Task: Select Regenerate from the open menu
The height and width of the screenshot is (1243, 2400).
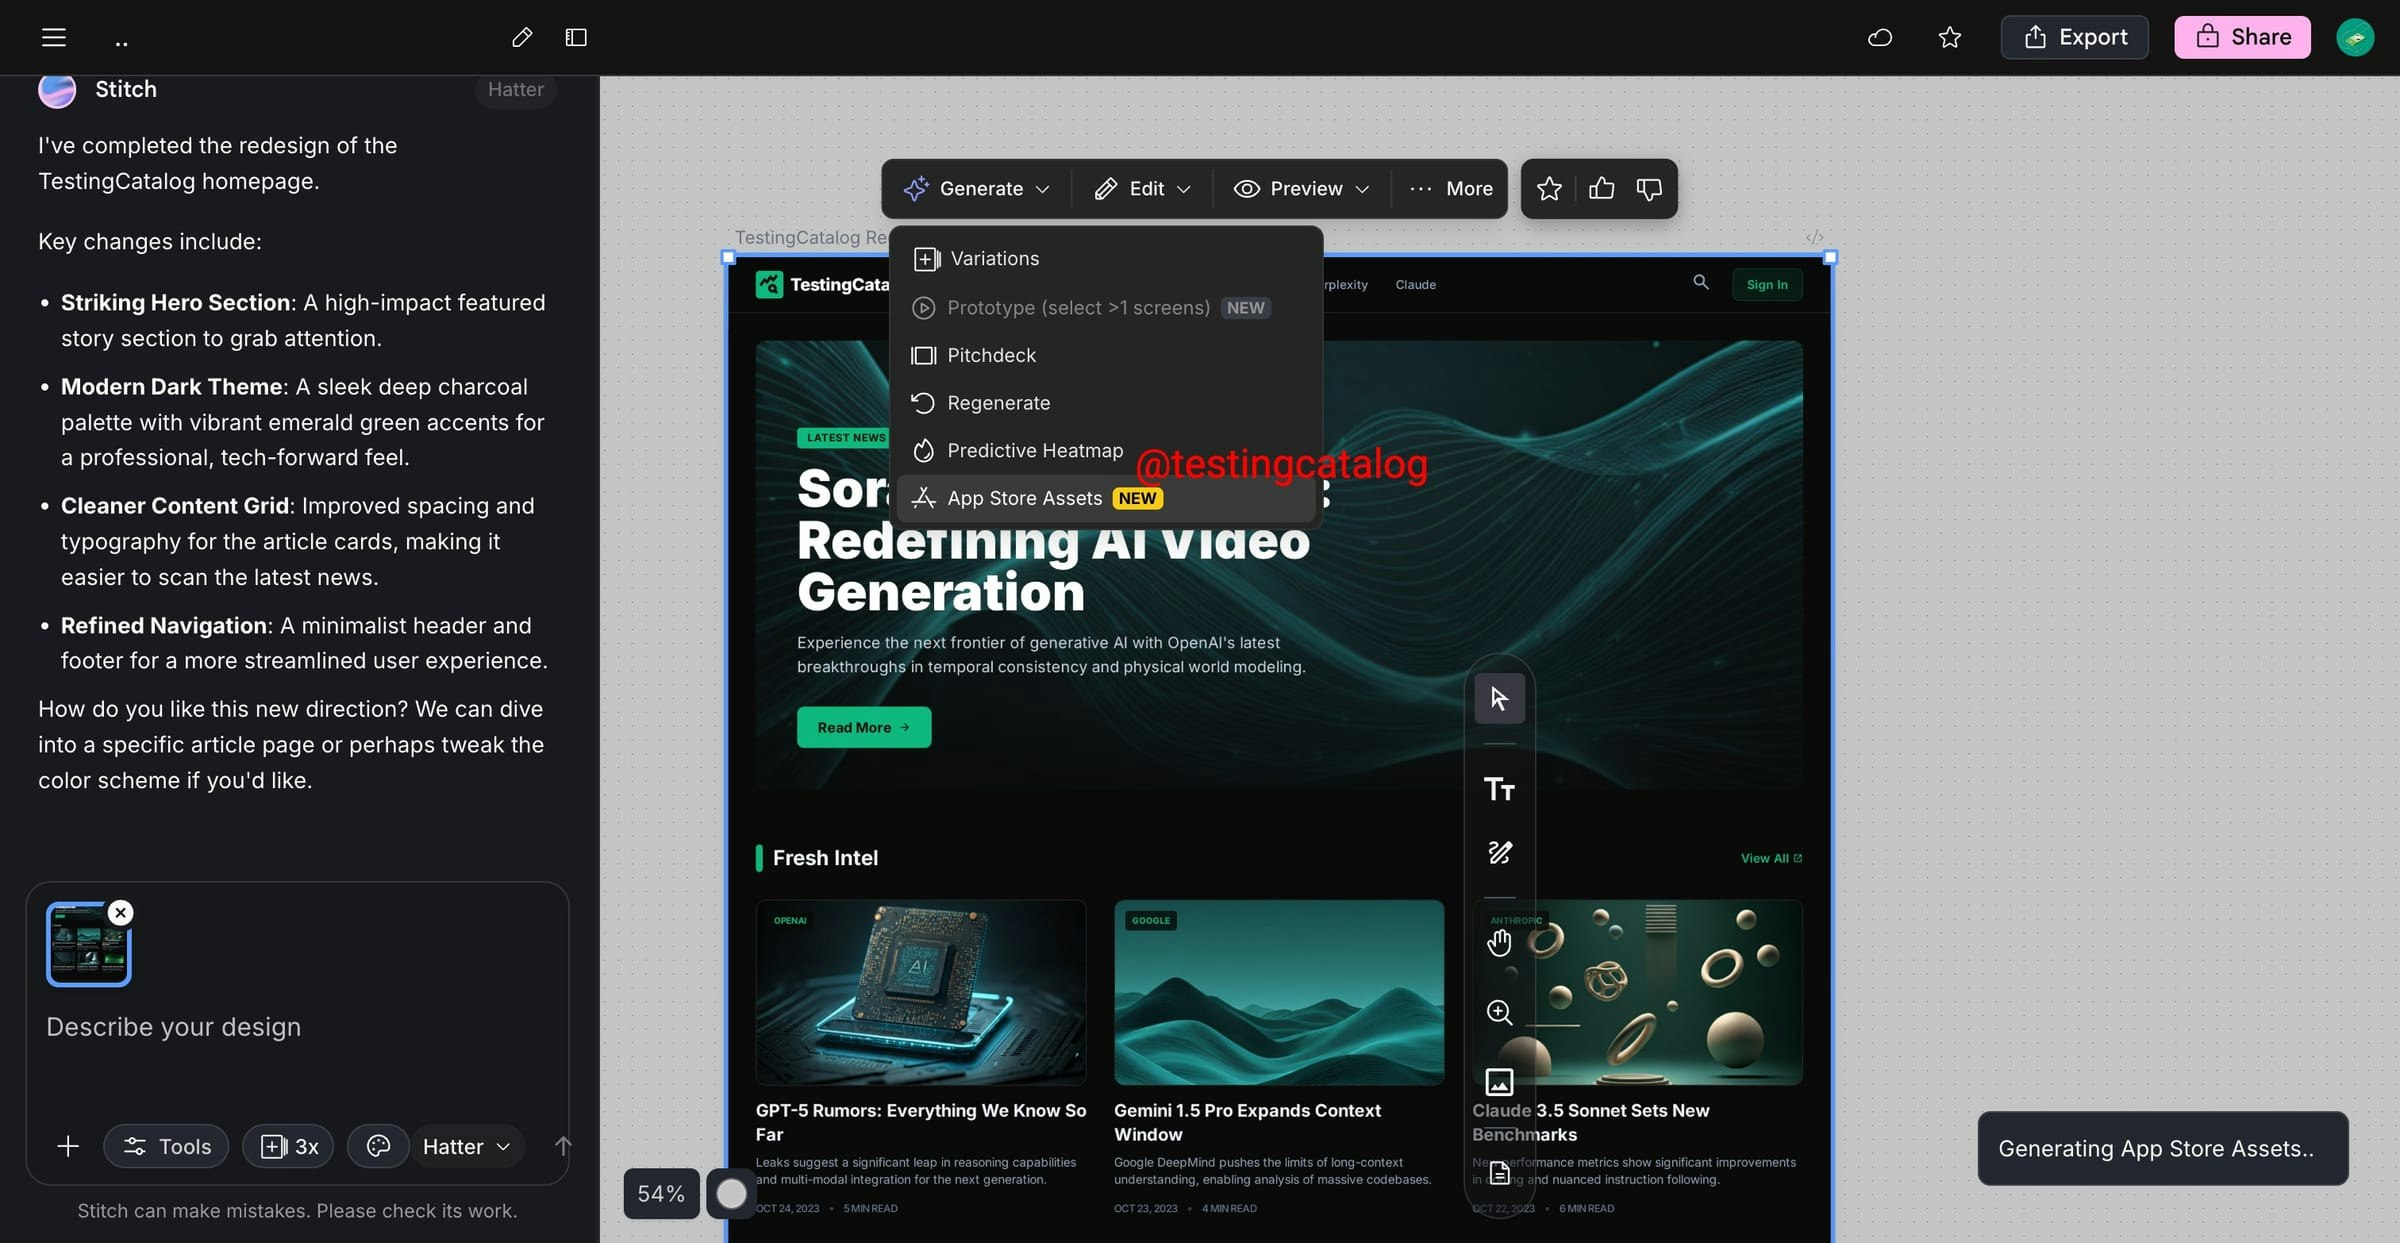Action: coord(999,402)
